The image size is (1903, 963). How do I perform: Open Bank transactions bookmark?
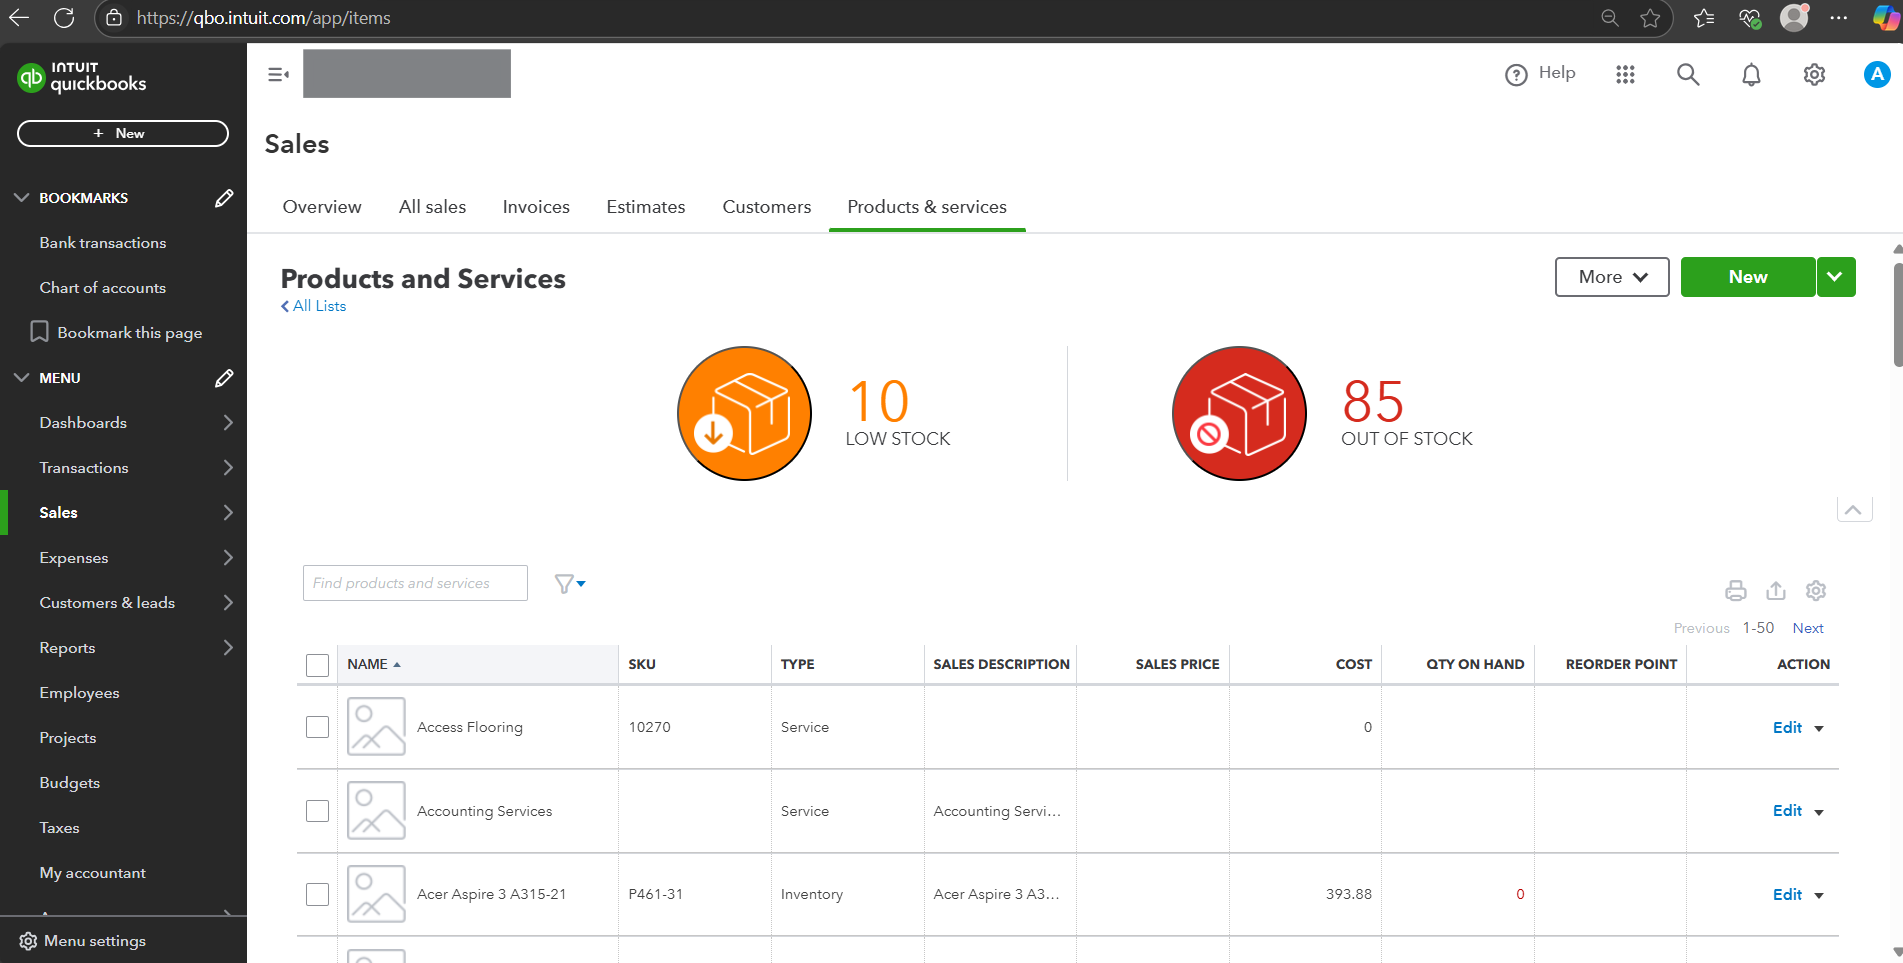coord(103,243)
